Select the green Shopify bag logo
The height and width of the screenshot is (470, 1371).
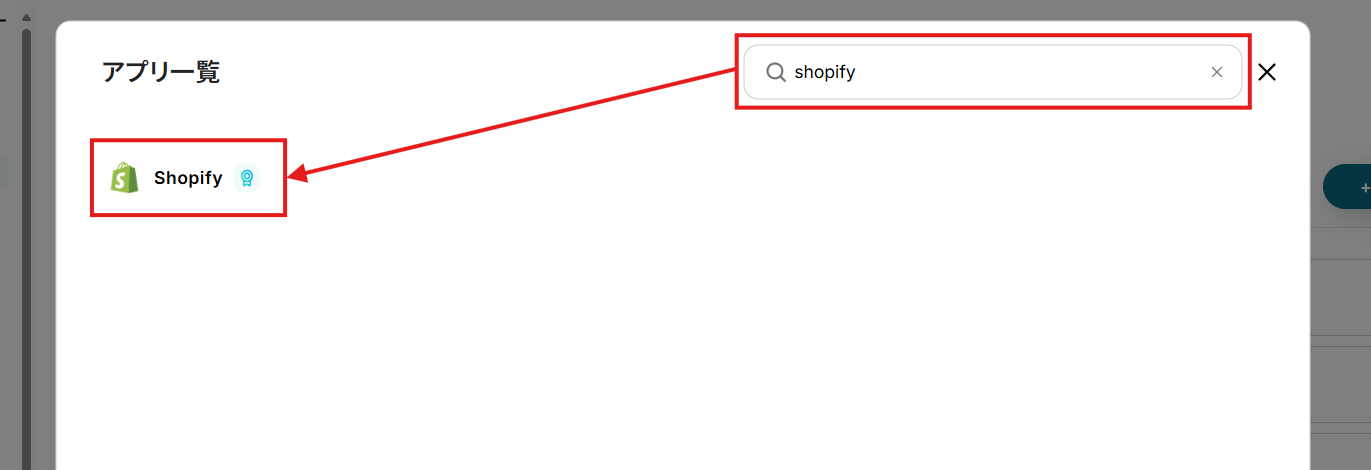125,178
